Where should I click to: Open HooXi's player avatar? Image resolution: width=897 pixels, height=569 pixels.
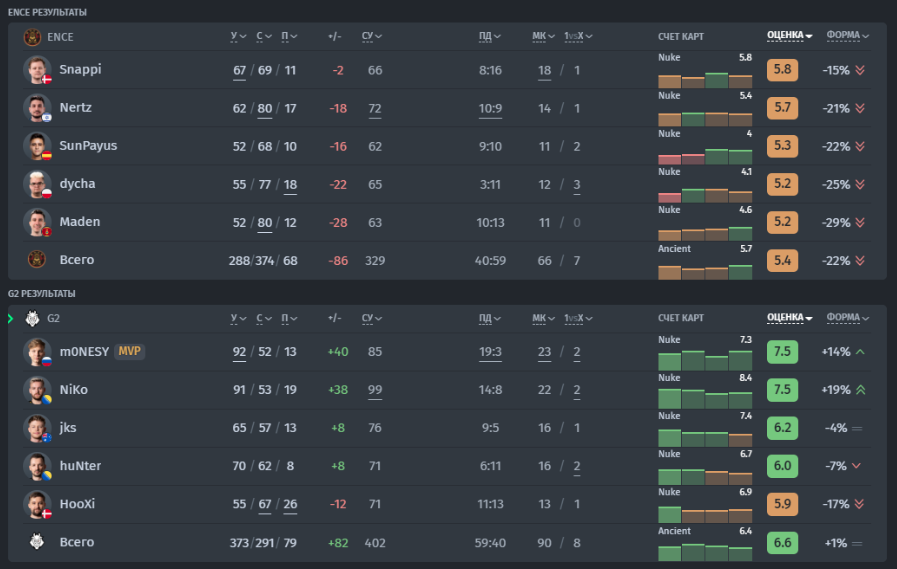(x=37, y=504)
